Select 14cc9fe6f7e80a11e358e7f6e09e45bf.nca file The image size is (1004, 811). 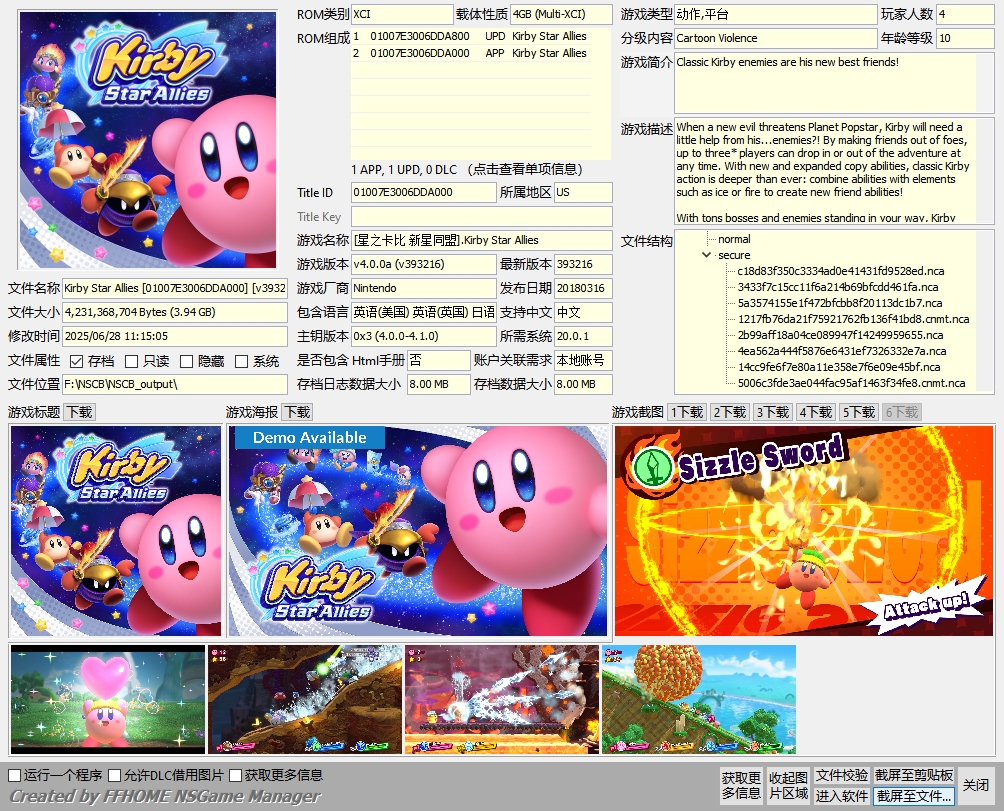(839, 367)
